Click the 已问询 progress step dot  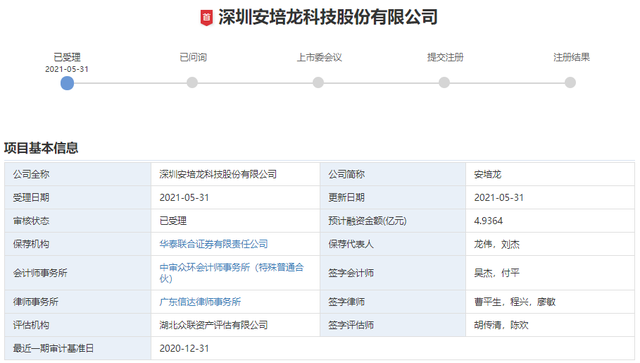192,82
